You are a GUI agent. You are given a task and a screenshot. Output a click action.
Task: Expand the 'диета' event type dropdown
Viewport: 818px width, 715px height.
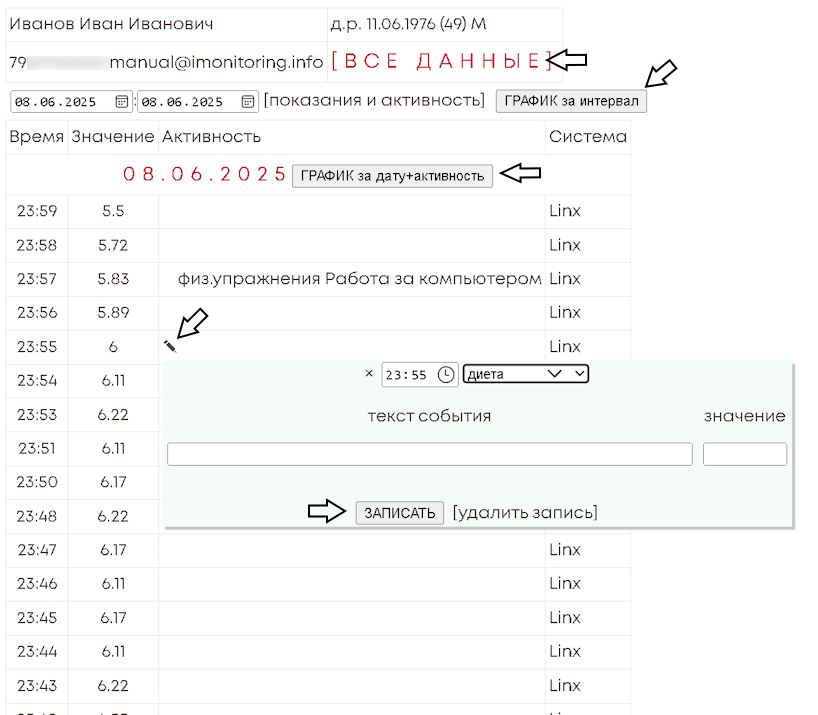pos(526,374)
